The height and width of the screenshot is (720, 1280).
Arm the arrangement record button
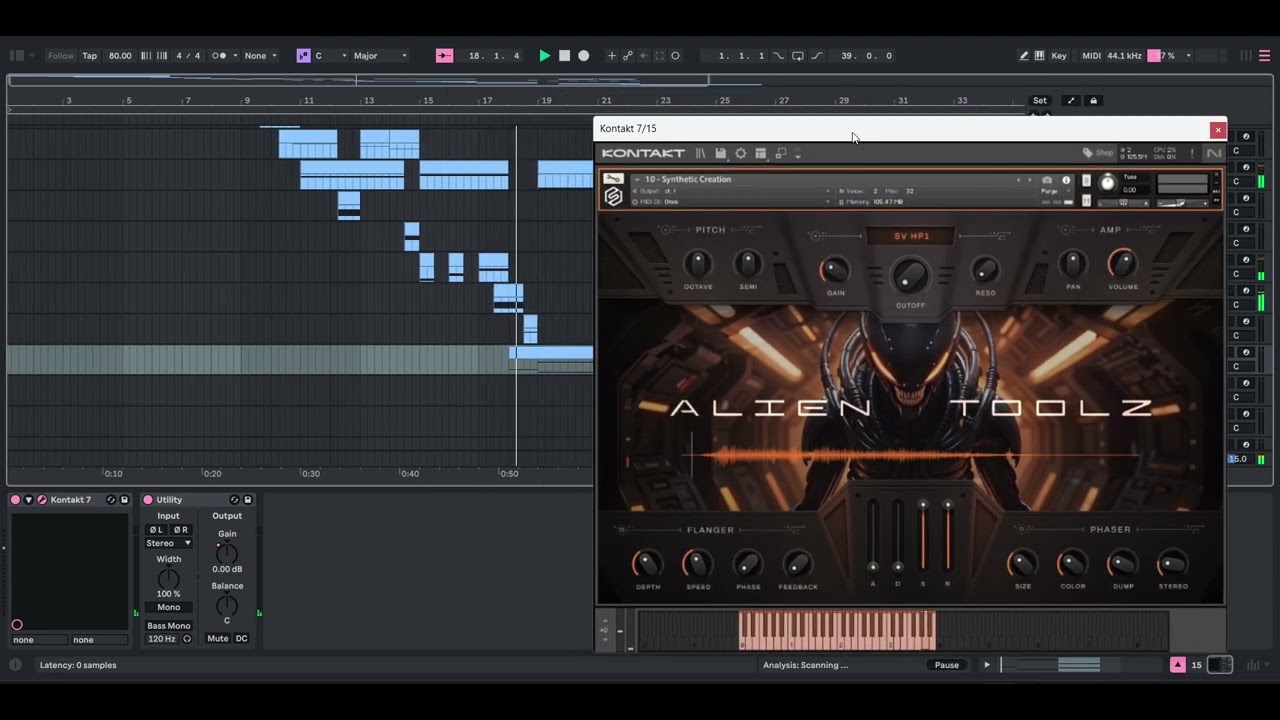point(584,56)
